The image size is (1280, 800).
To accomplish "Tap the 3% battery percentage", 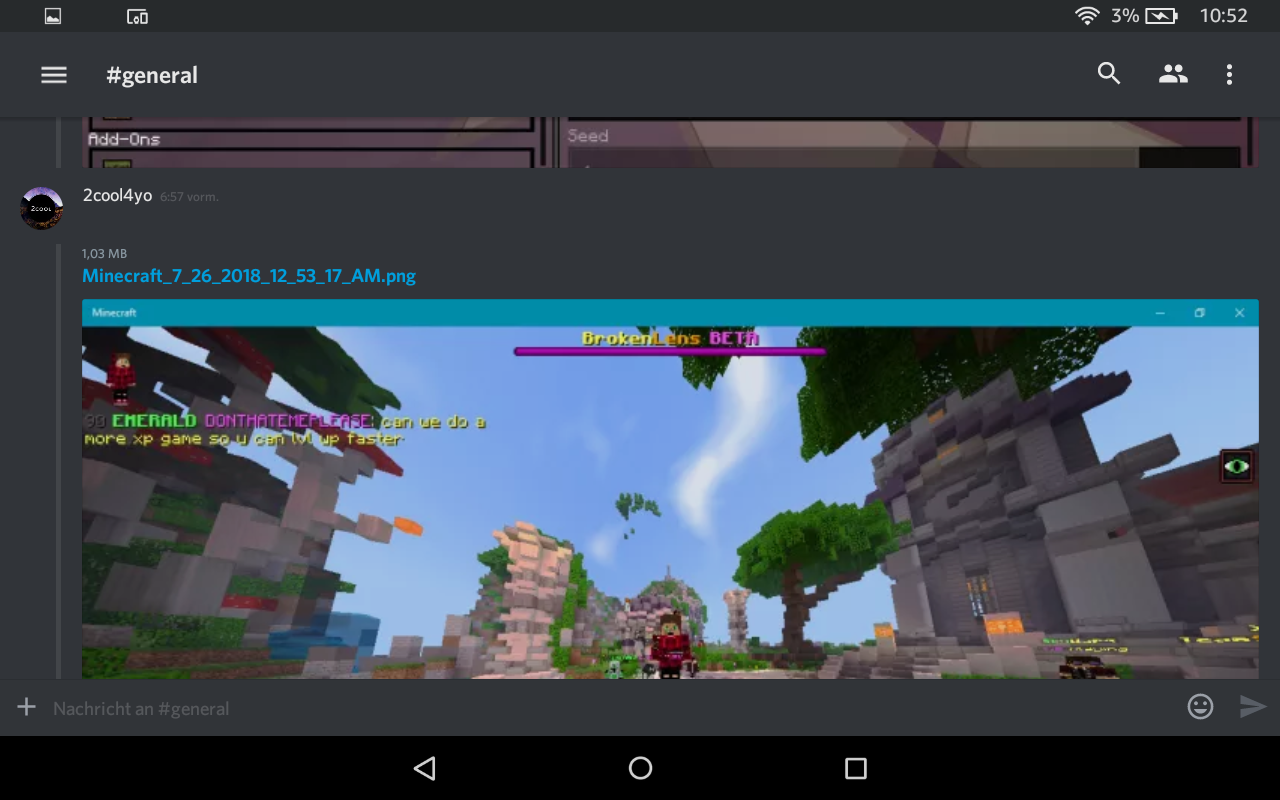I will tap(1125, 16).
